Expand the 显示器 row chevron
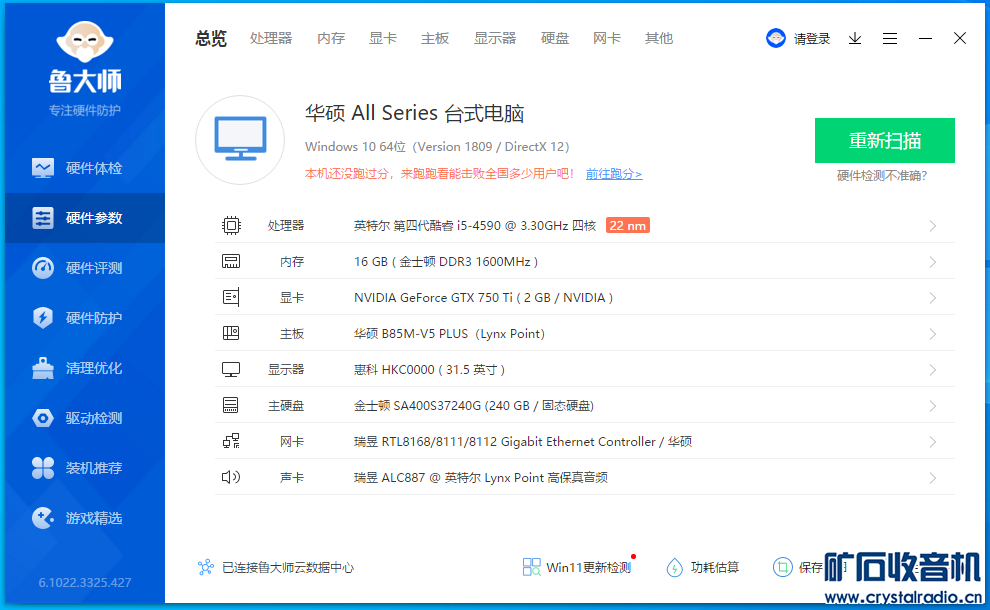The width and height of the screenshot is (990, 610). [933, 370]
